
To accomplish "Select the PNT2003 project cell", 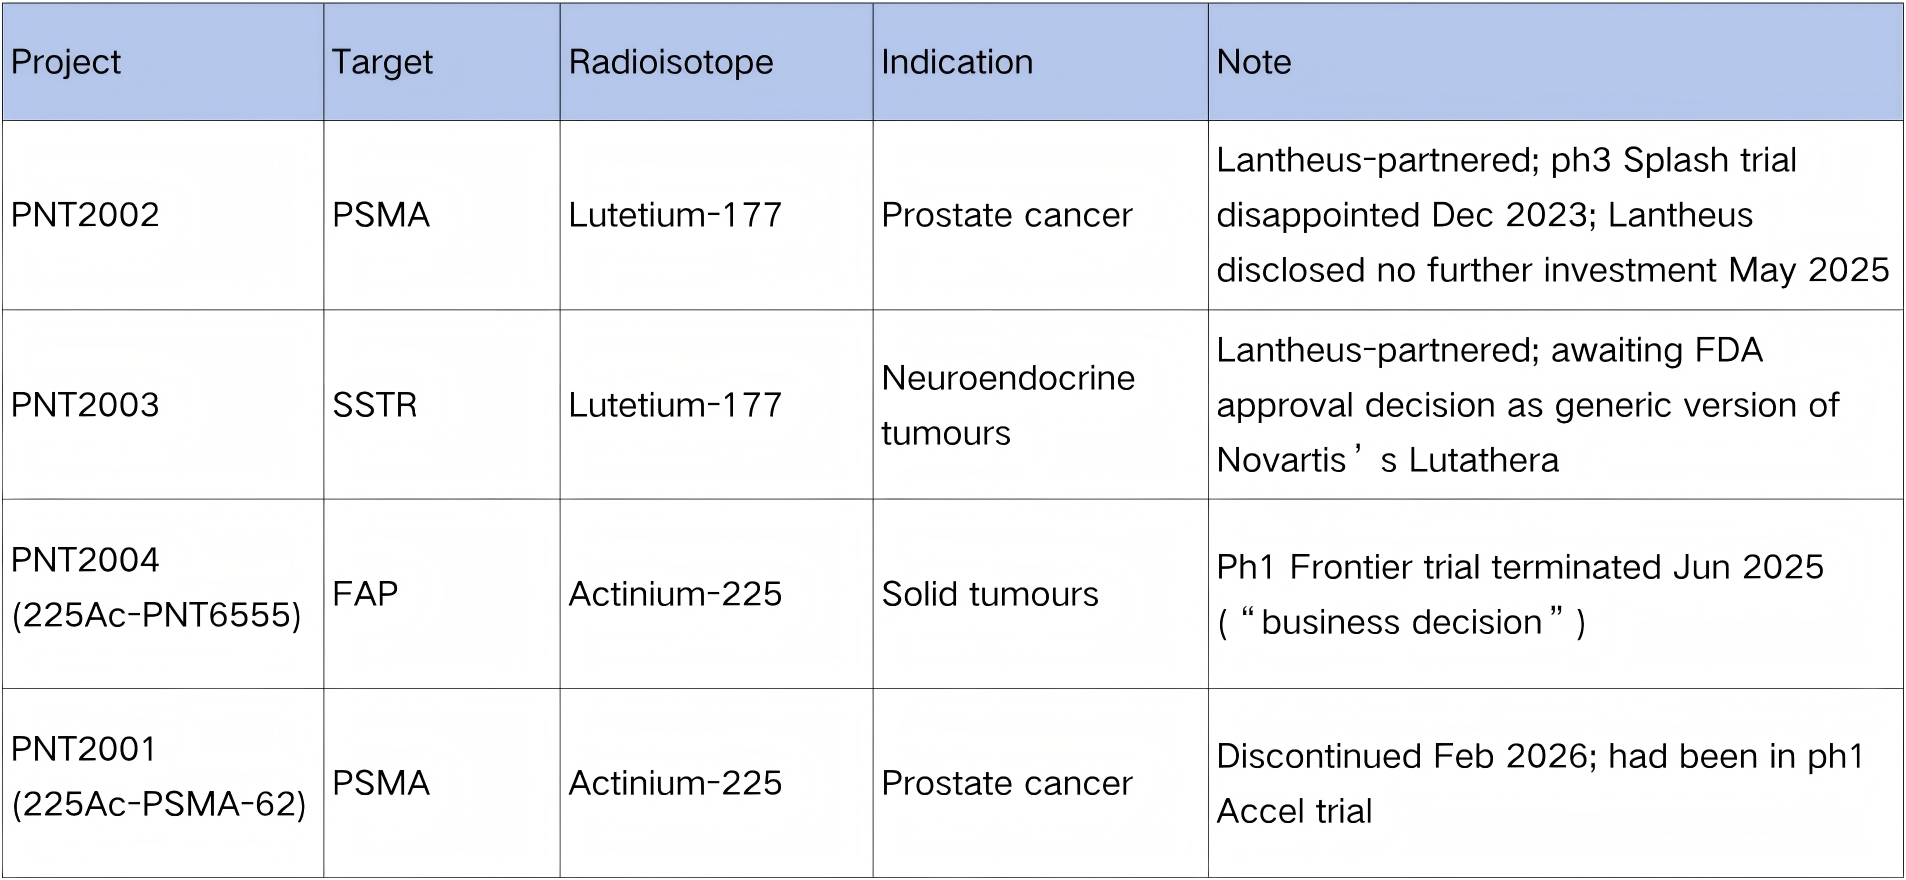I will (85, 405).
